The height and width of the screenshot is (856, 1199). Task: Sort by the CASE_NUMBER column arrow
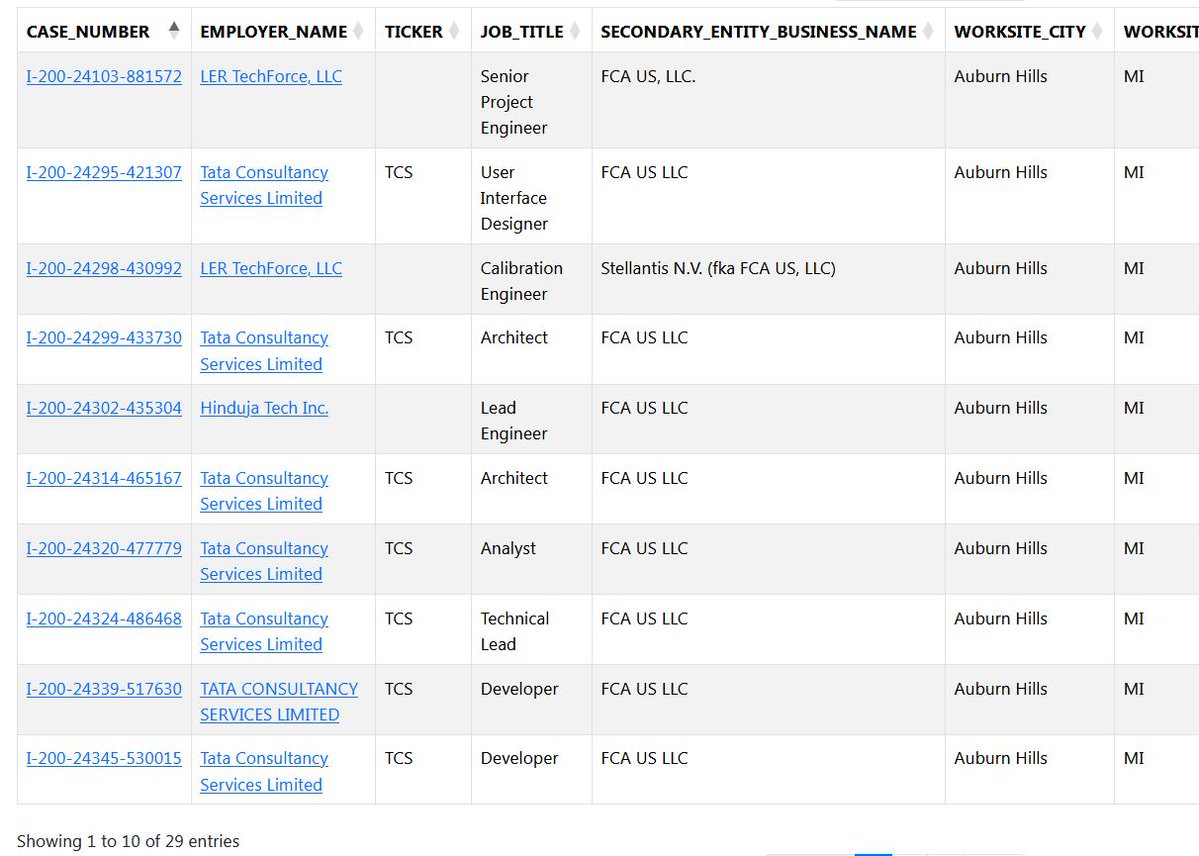pyautogui.click(x=174, y=31)
